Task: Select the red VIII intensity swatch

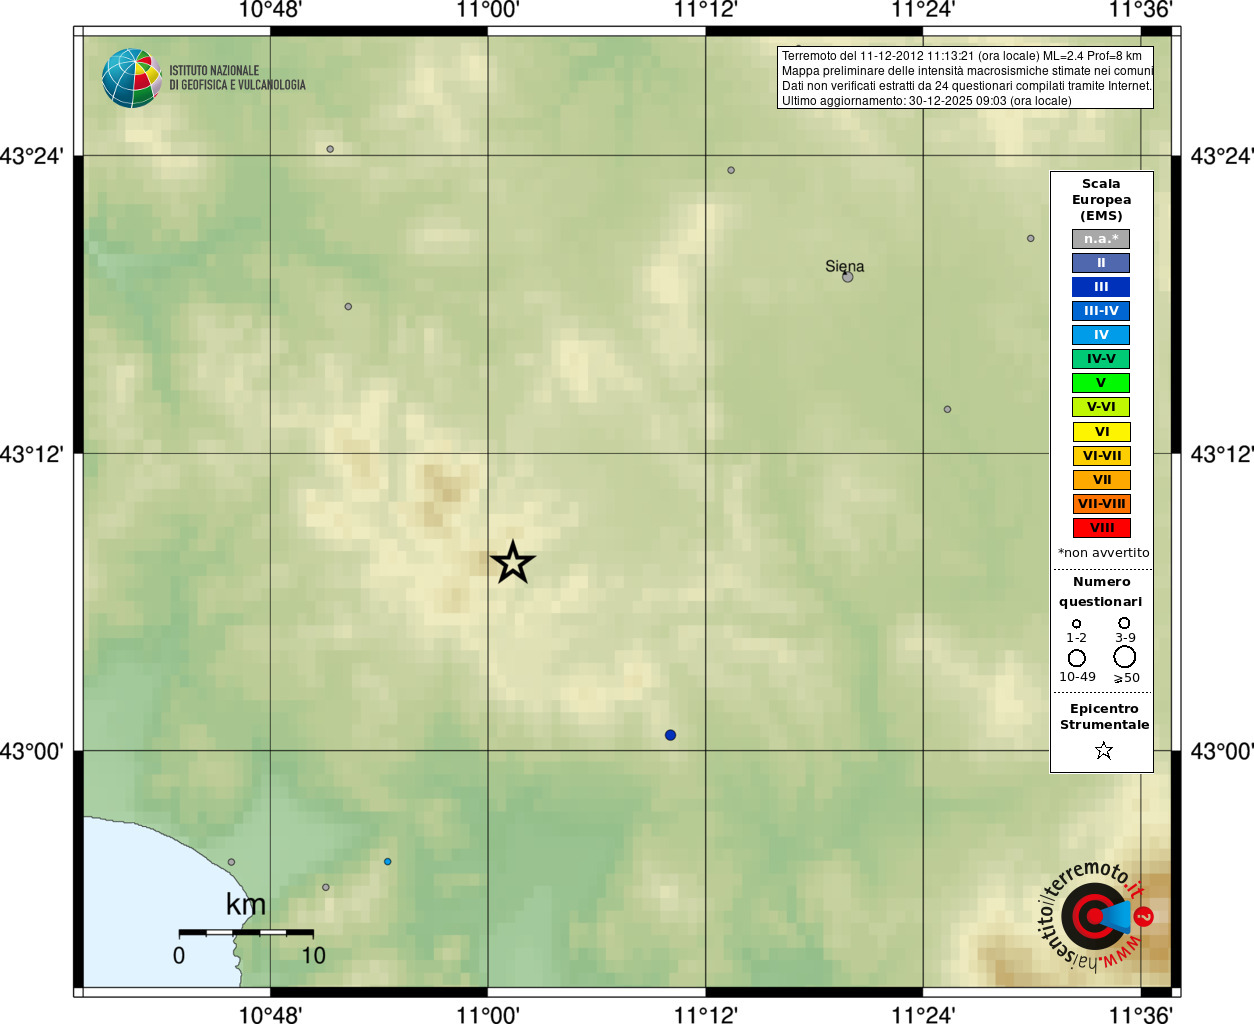Action: 1101,528
